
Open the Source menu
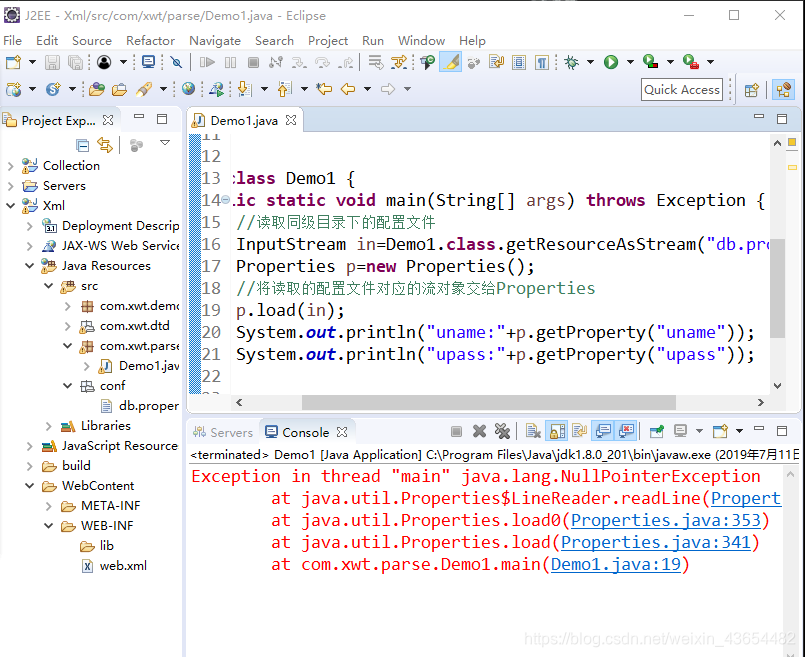92,41
